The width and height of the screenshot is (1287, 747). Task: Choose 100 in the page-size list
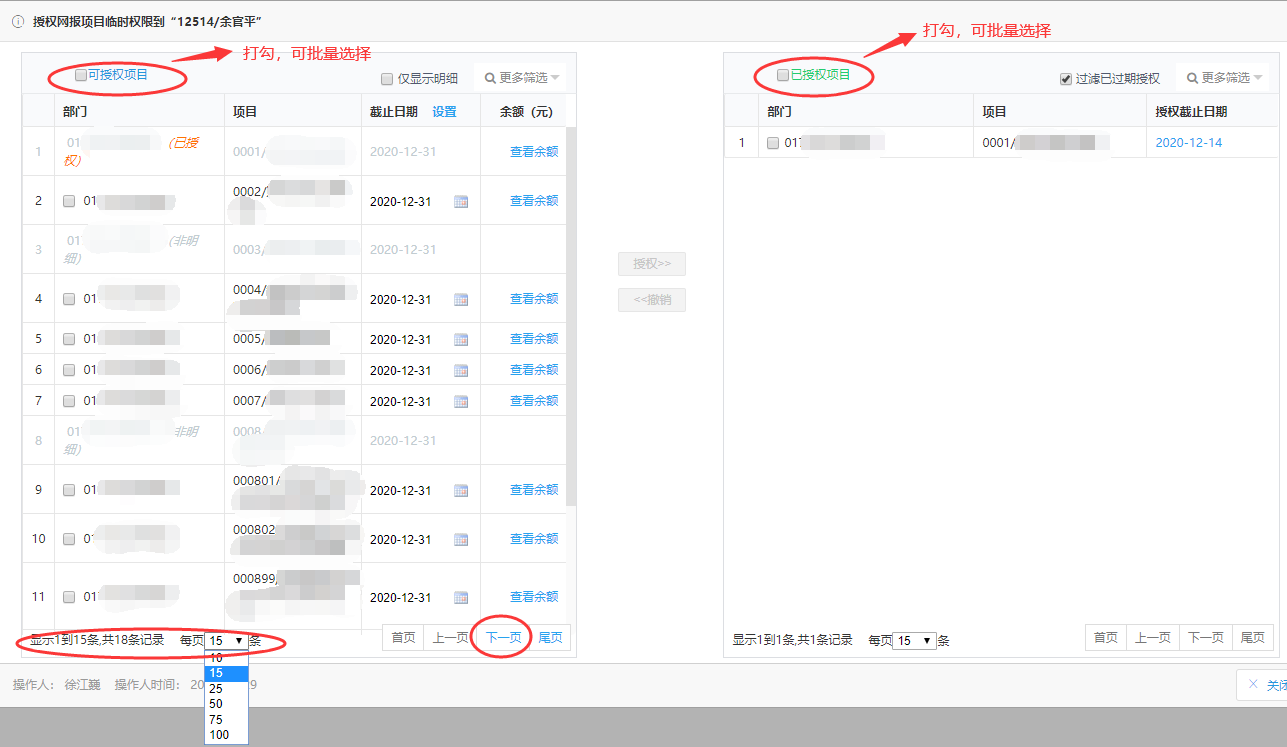[219, 735]
